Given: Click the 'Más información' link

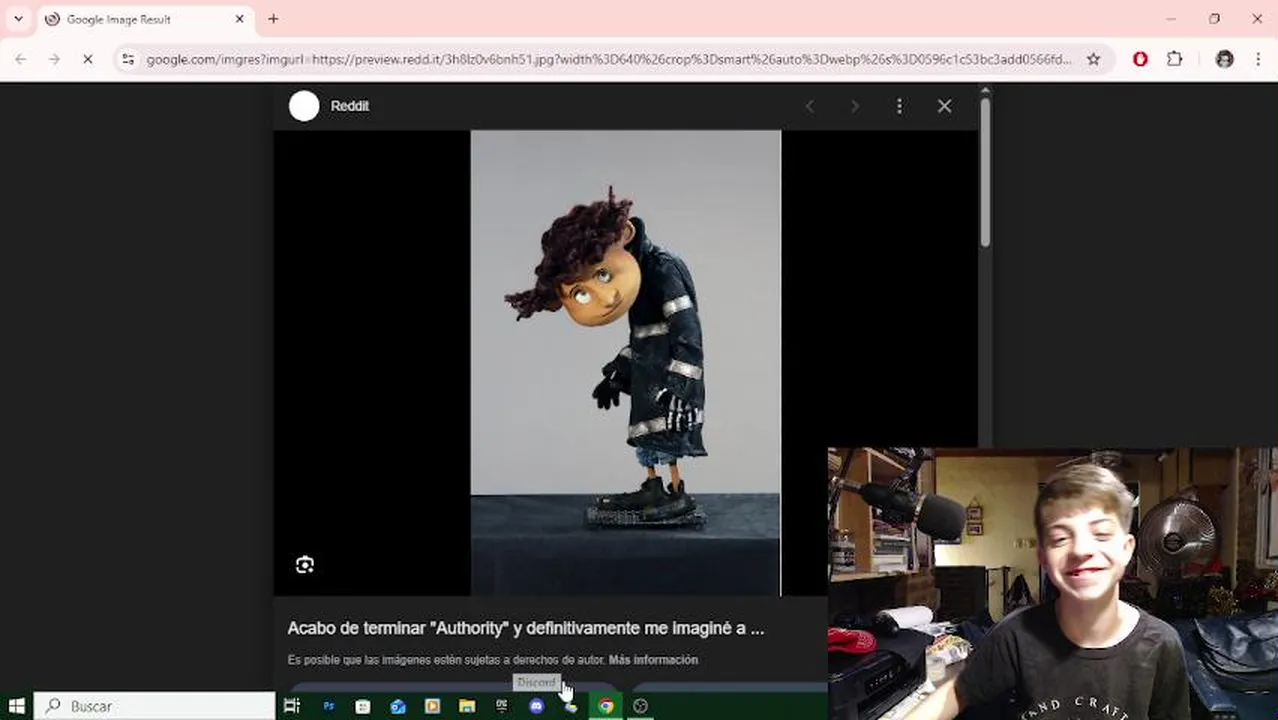Looking at the screenshot, I should pyautogui.click(x=653, y=660).
